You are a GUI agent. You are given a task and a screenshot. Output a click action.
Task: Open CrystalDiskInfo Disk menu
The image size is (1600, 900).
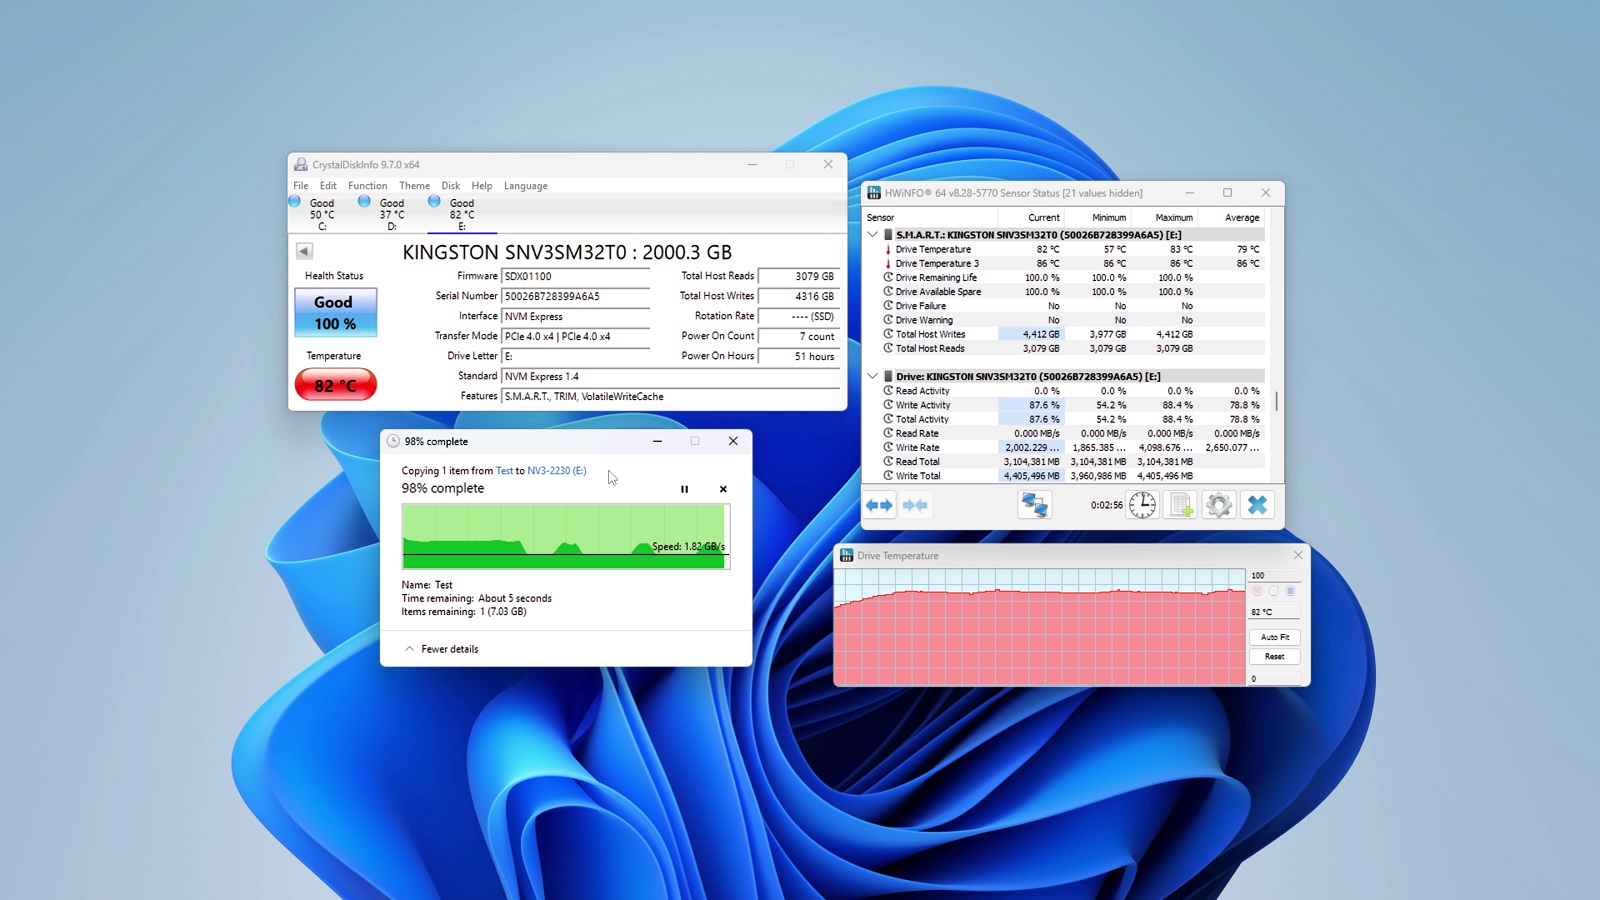(x=451, y=186)
